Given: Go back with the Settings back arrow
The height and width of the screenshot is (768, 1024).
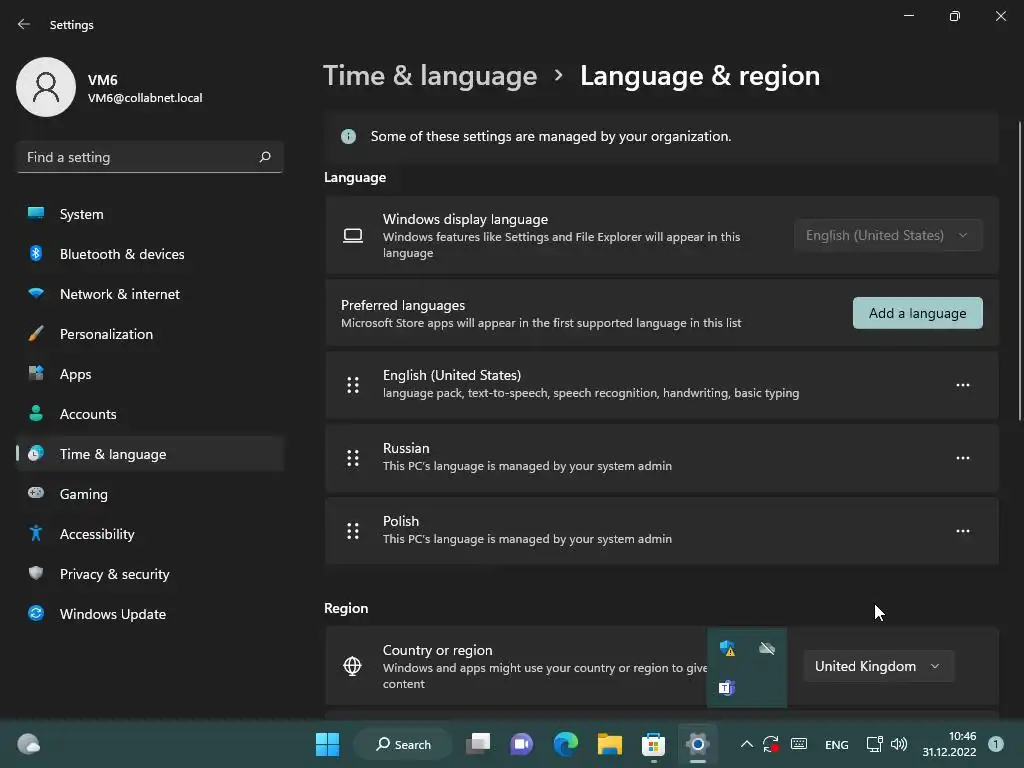Looking at the screenshot, I should 24,24.
